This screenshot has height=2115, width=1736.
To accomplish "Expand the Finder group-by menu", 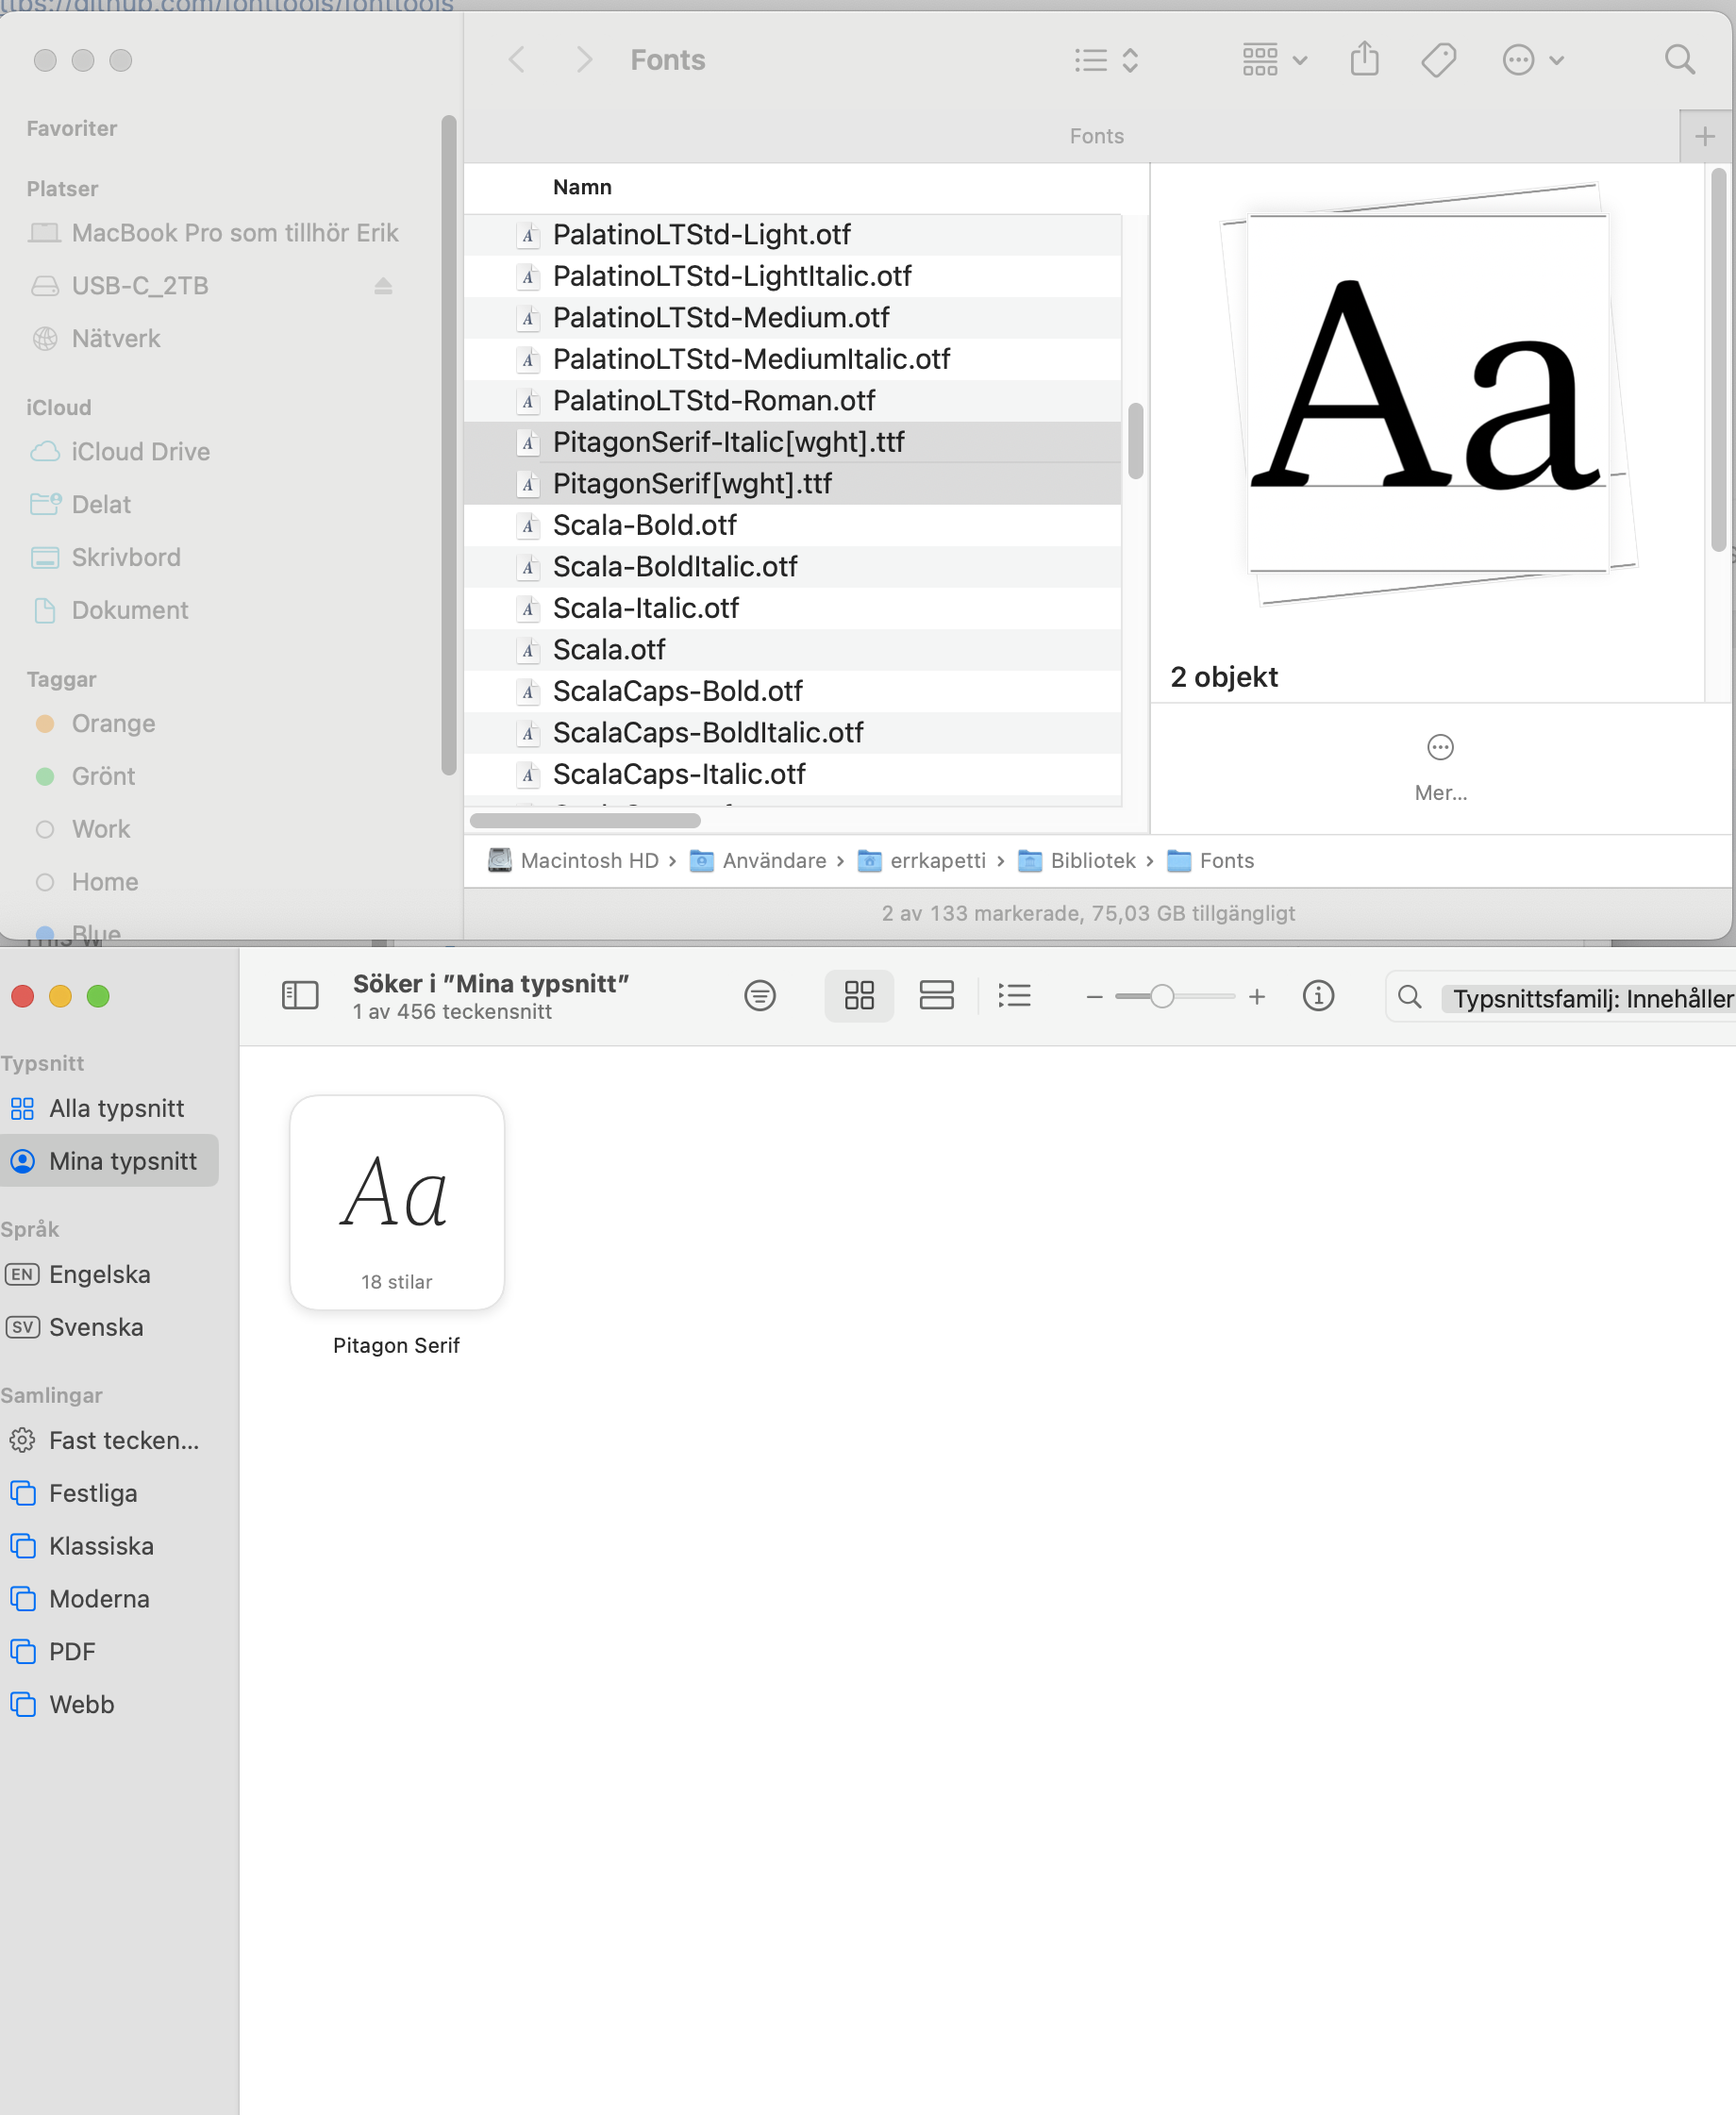I will (x=1274, y=60).
